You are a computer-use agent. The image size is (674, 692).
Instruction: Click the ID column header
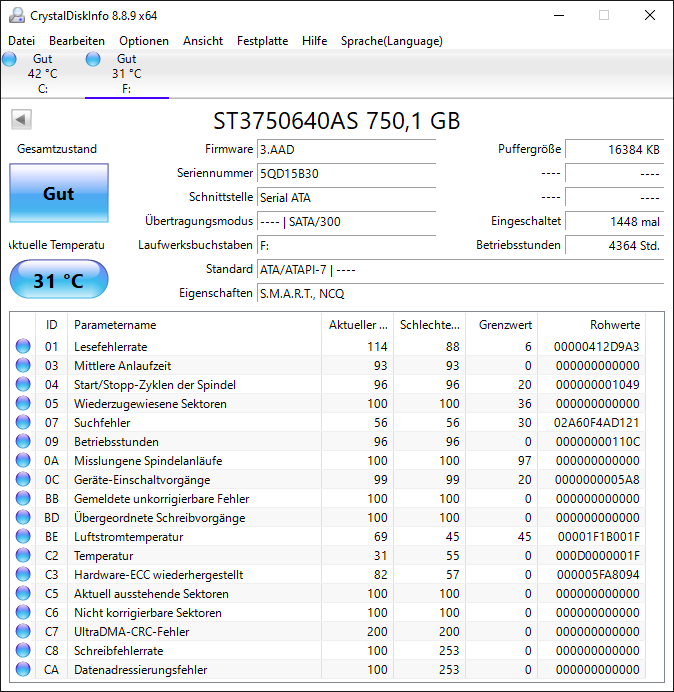[51, 325]
